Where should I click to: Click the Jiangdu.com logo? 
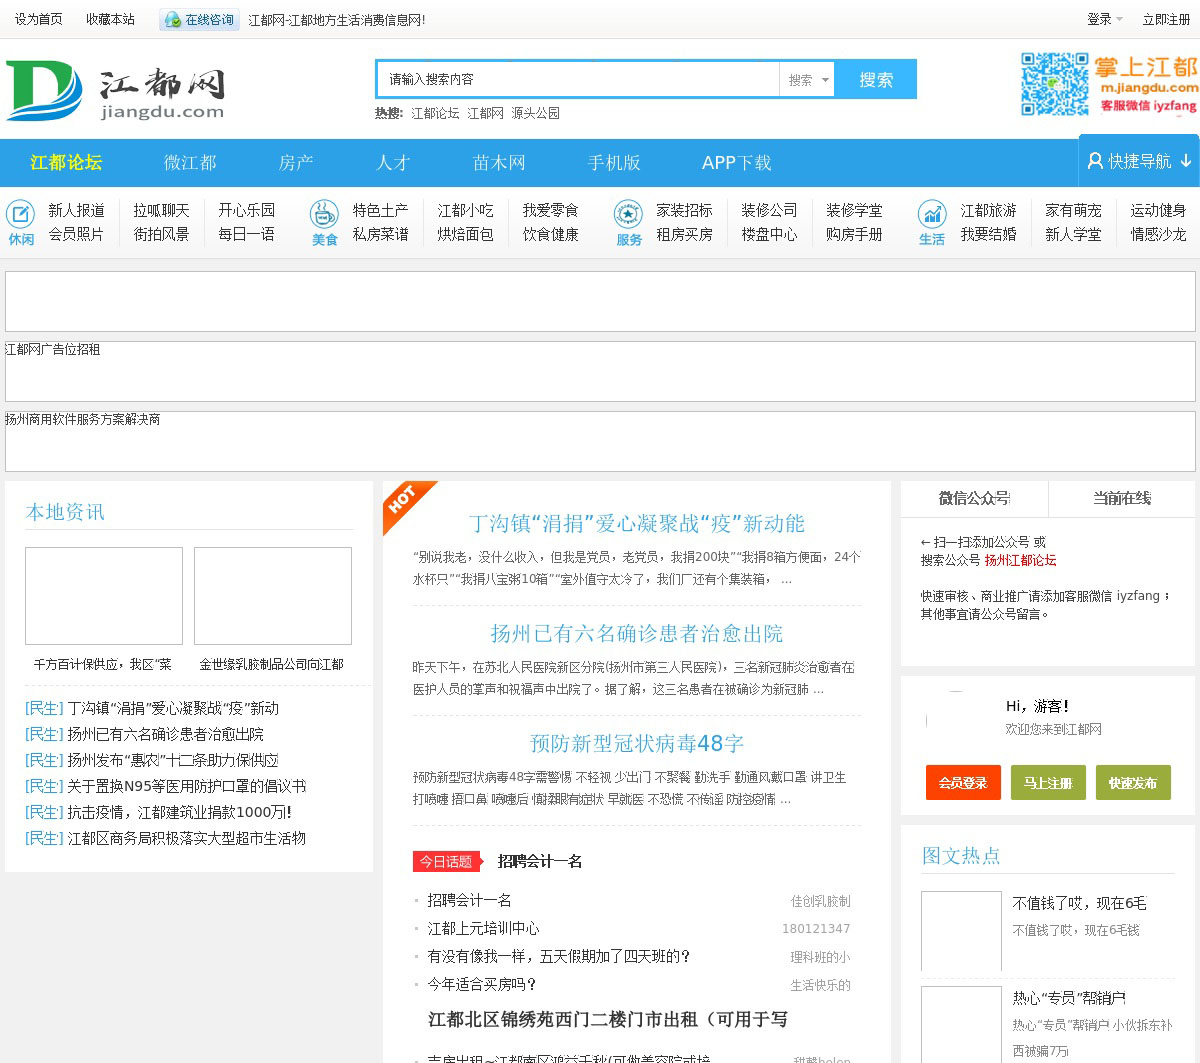(x=115, y=90)
